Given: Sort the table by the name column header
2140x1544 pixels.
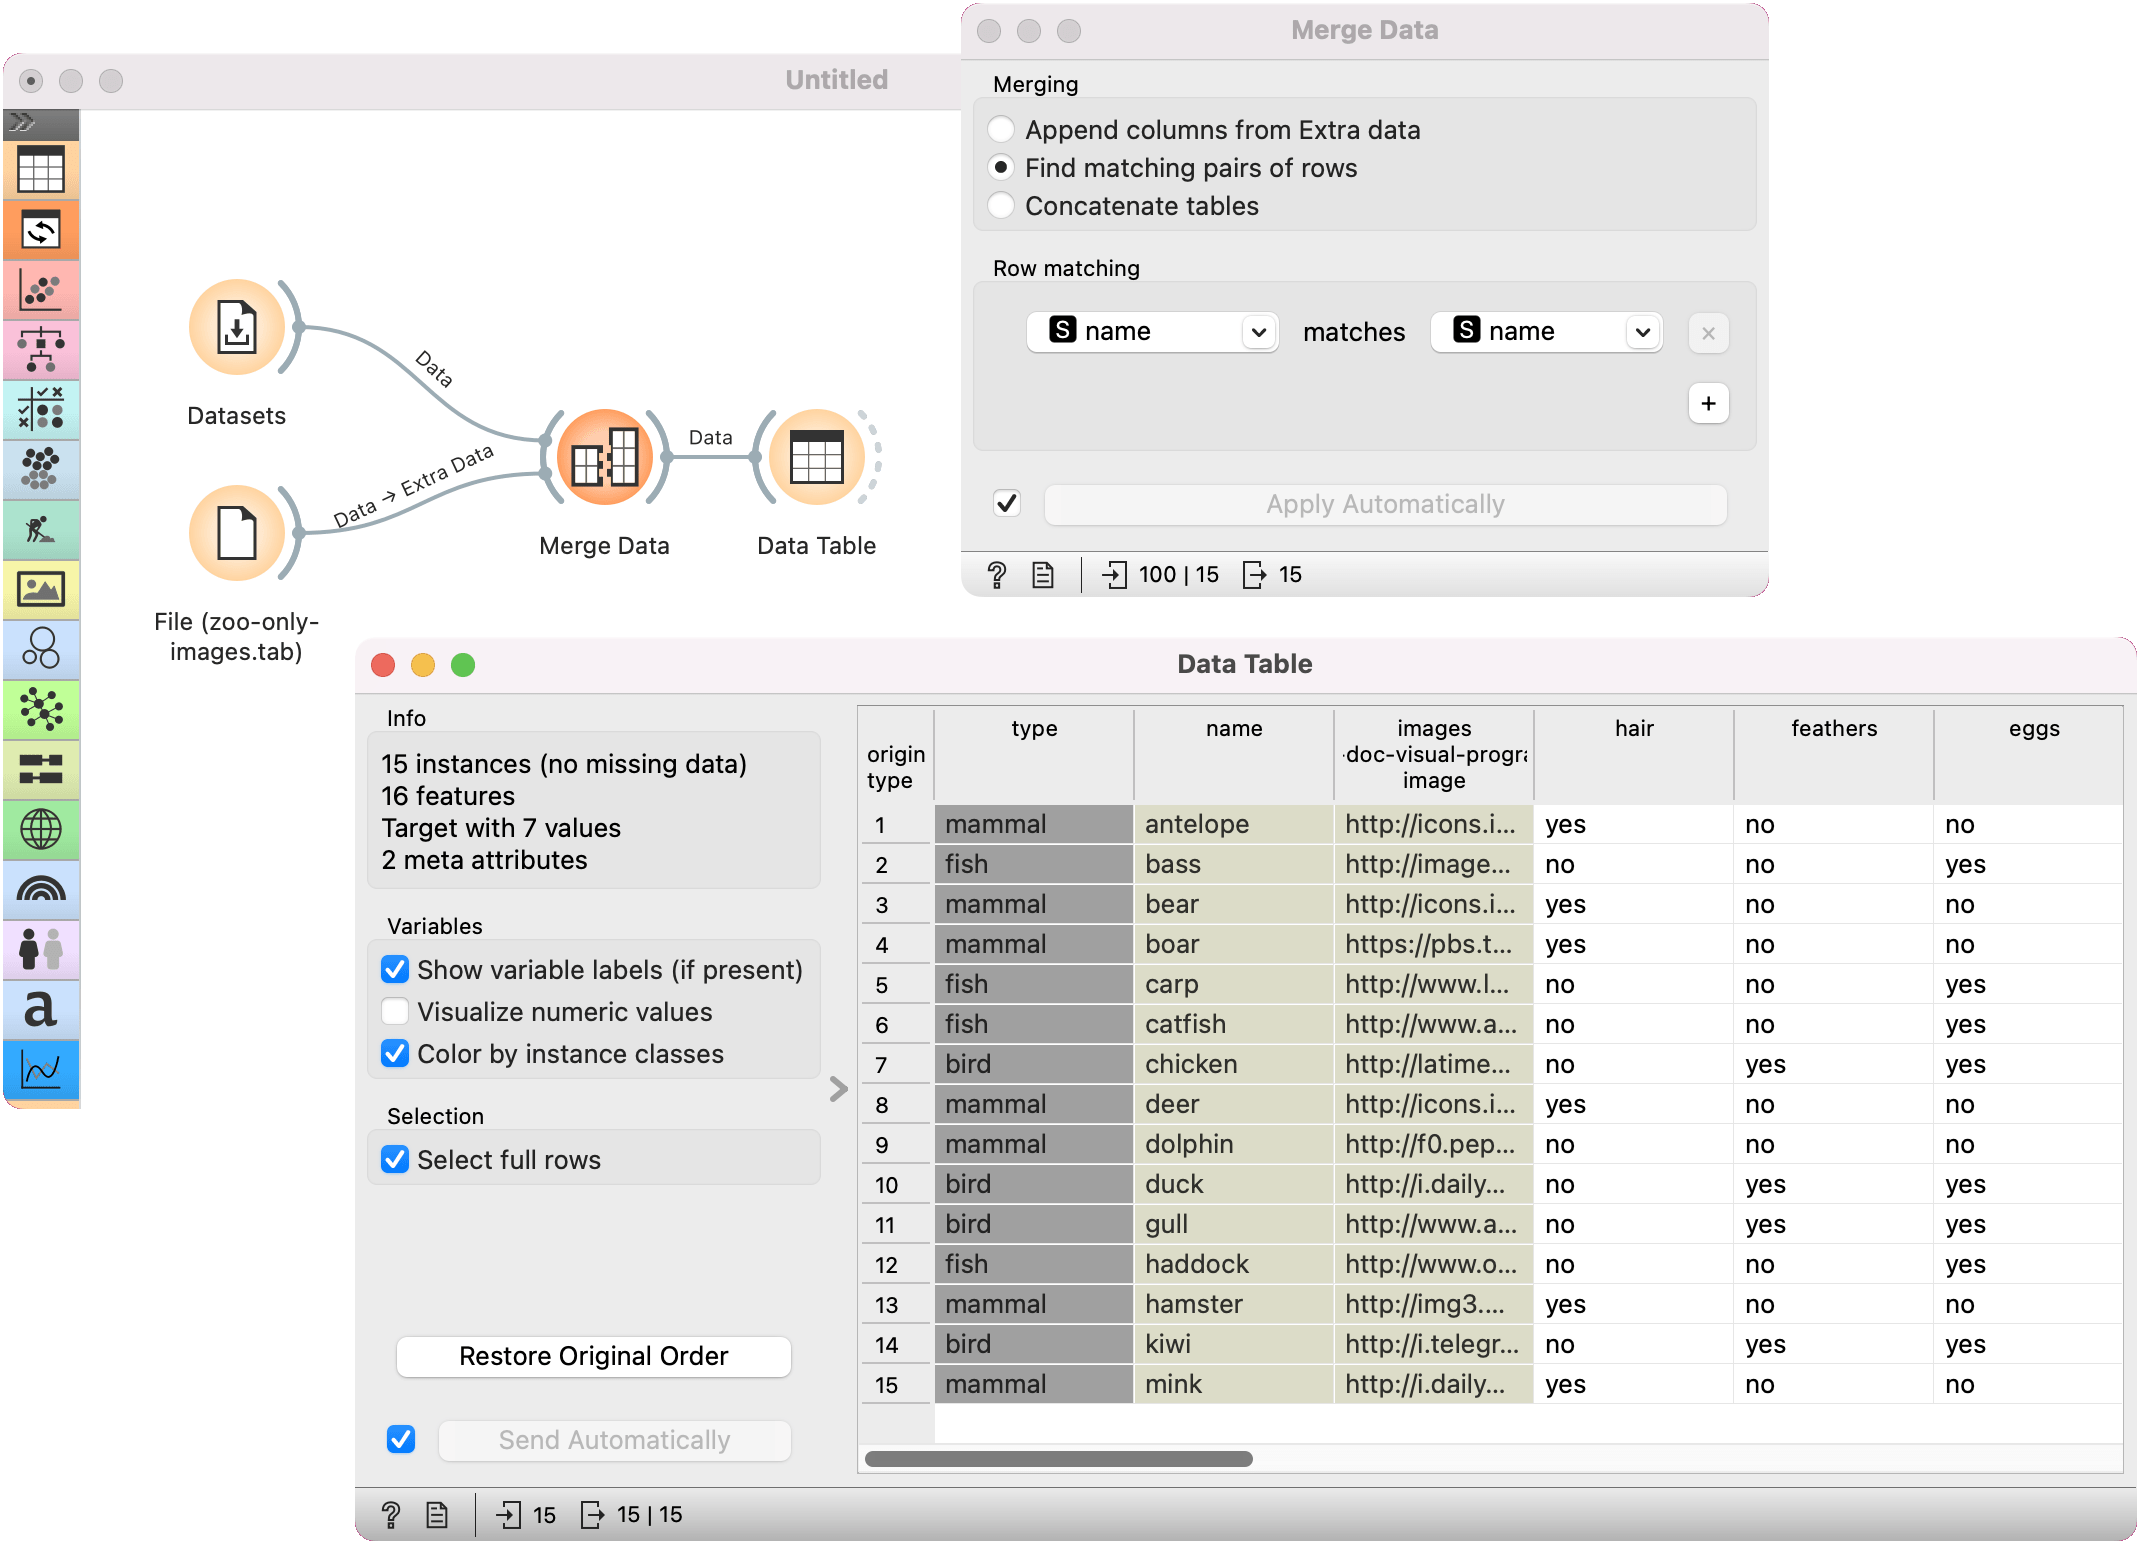Looking at the screenshot, I should (x=1233, y=729).
